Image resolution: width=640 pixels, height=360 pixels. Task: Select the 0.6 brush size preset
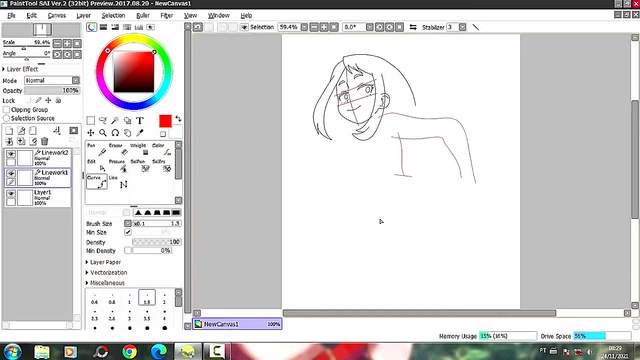94,298
